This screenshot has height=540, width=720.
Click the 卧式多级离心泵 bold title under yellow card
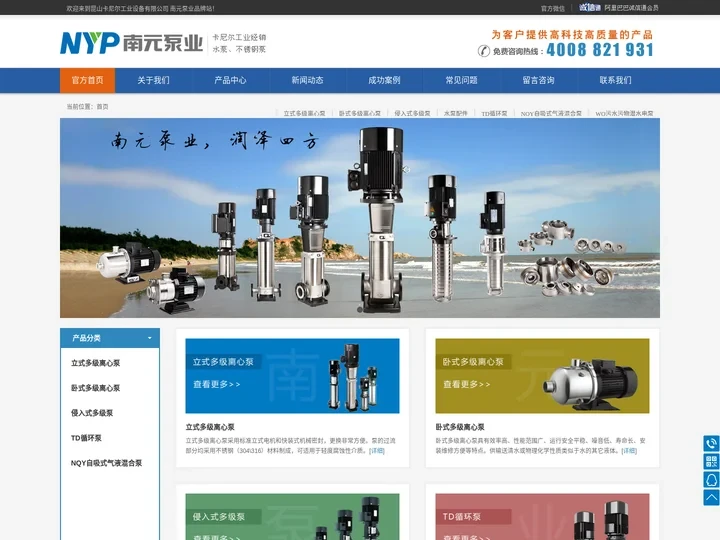[x=460, y=427]
